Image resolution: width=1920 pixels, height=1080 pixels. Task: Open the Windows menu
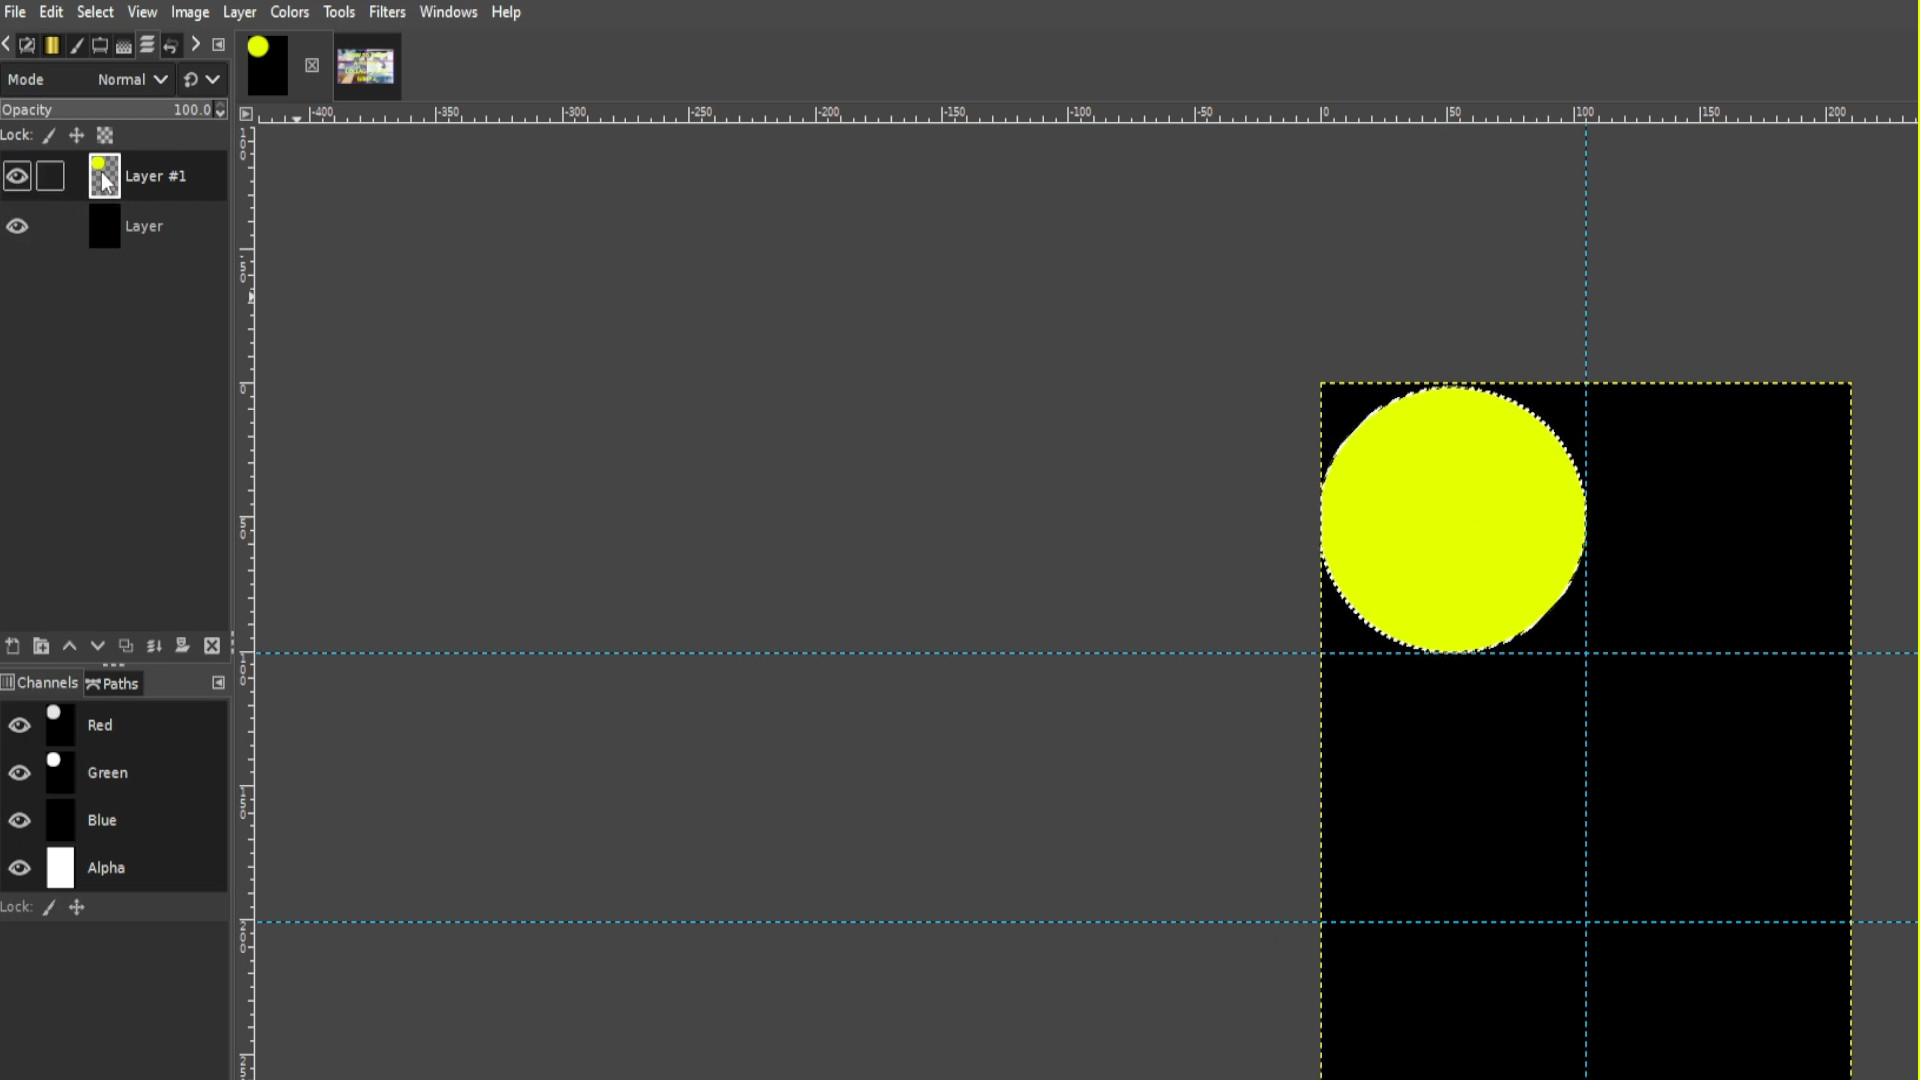[x=448, y=12]
